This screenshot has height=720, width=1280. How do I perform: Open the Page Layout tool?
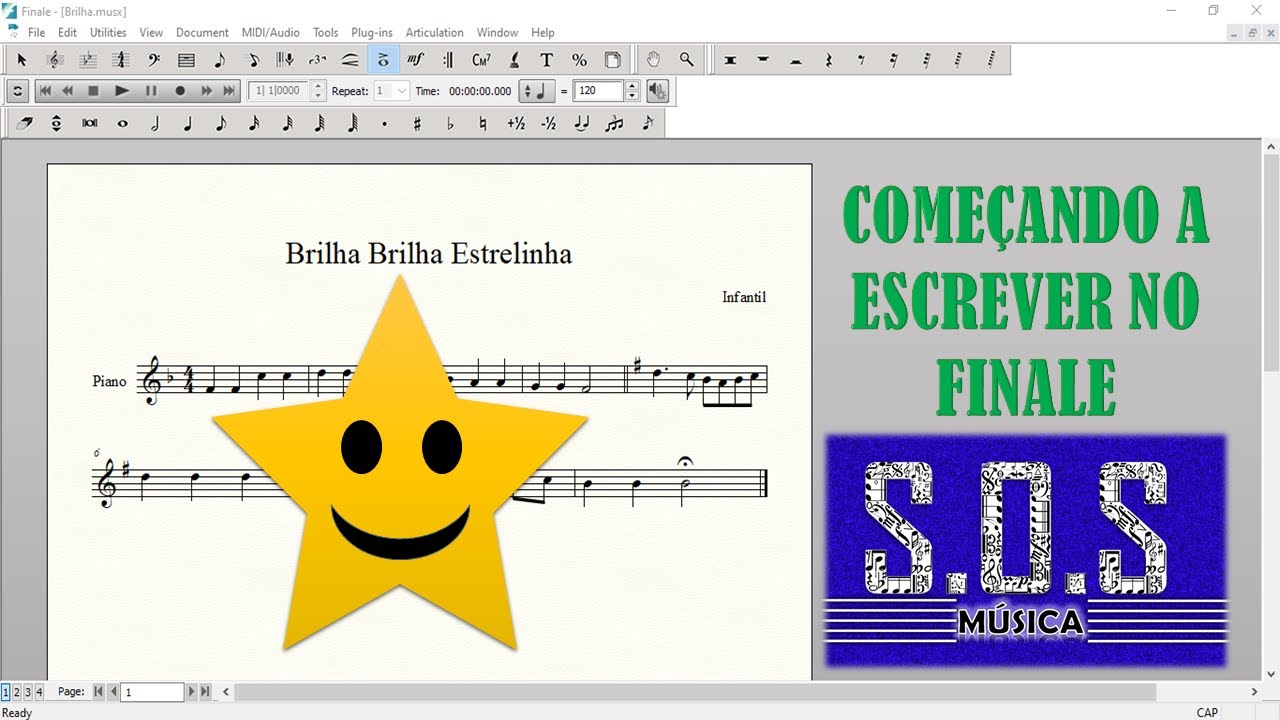(612, 60)
